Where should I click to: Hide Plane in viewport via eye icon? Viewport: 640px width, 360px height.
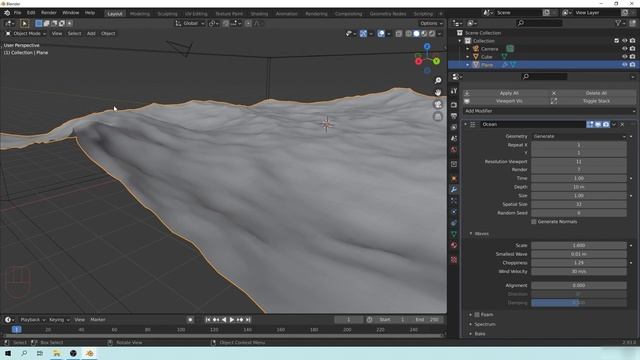624,64
